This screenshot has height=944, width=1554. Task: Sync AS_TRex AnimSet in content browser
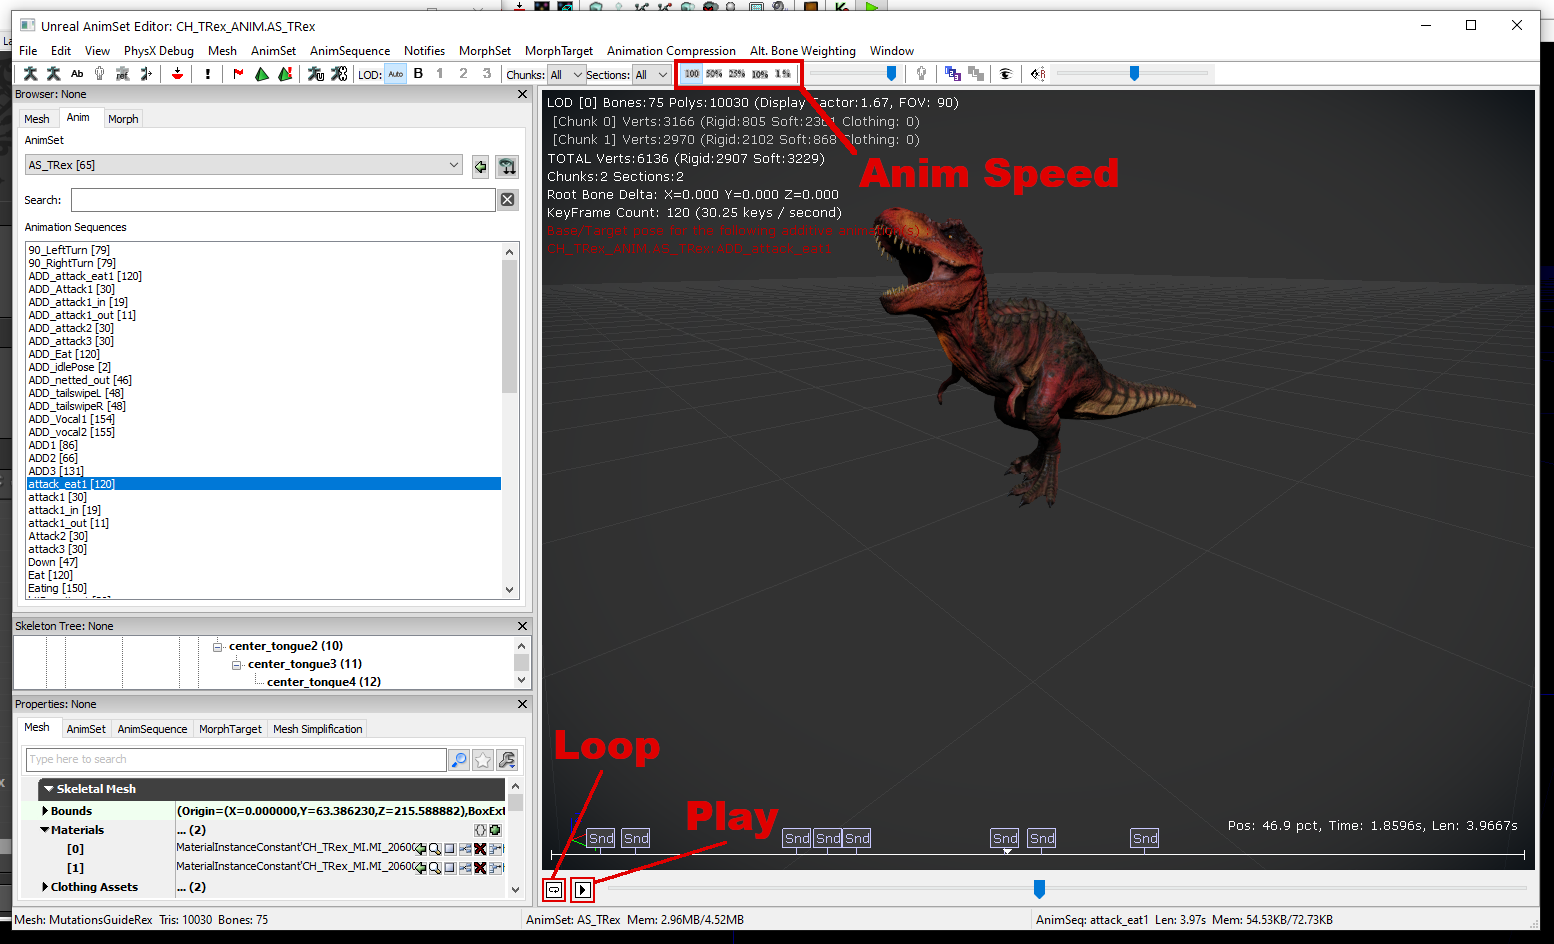click(481, 166)
